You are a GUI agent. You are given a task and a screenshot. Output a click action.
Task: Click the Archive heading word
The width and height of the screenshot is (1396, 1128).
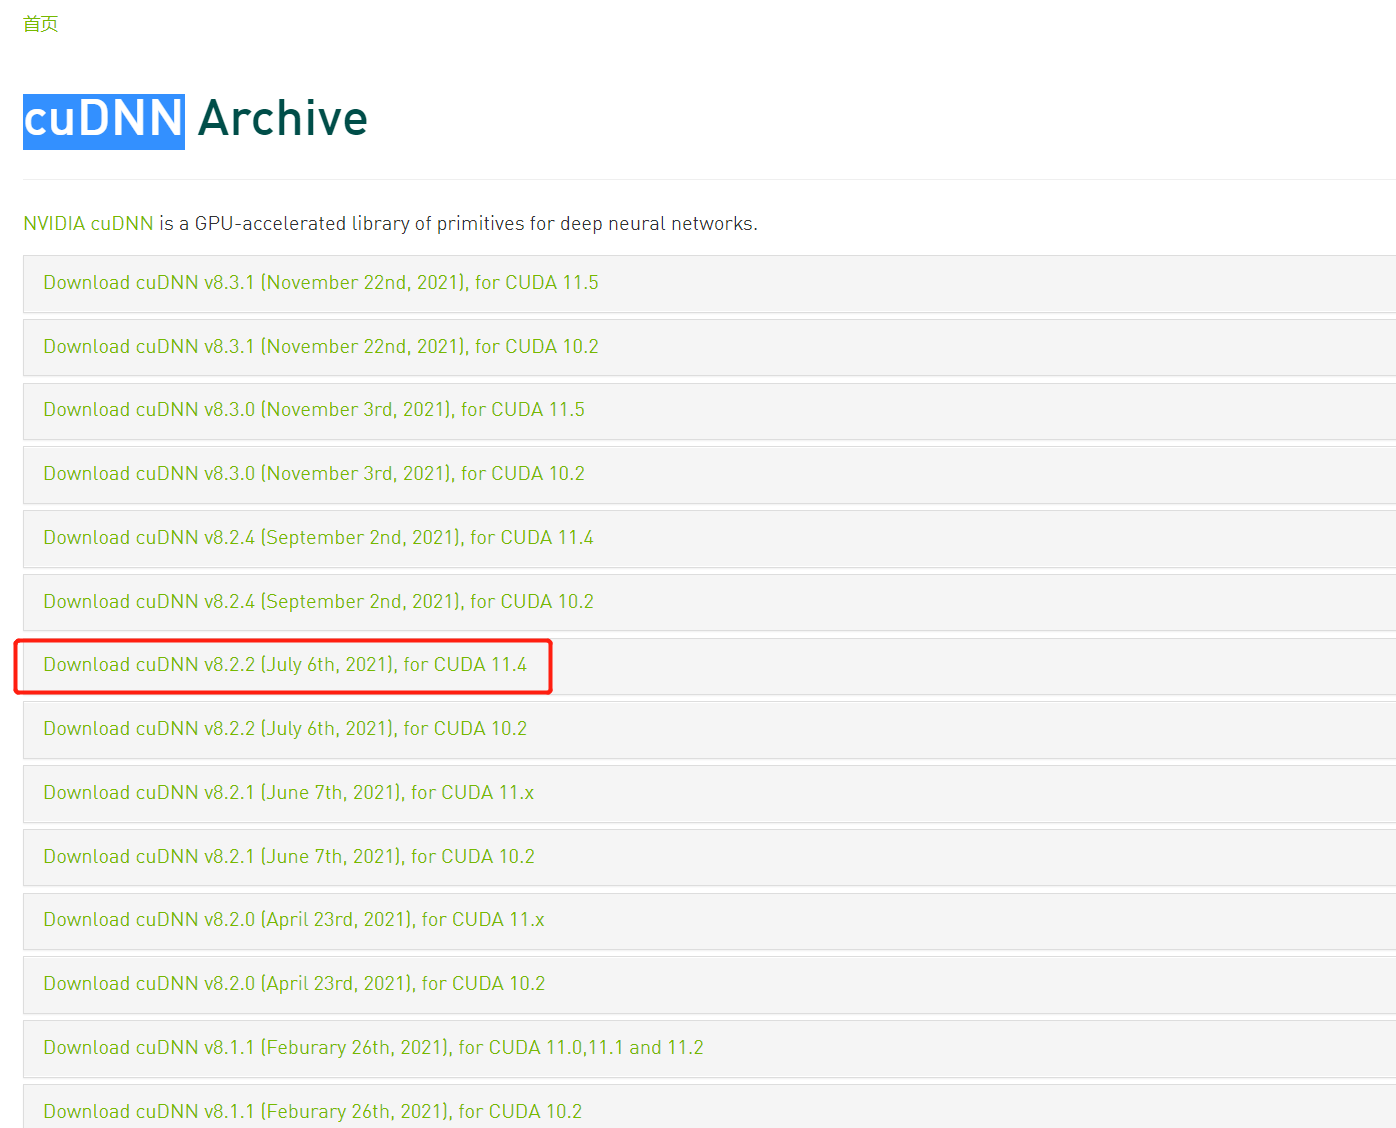point(283,119)
